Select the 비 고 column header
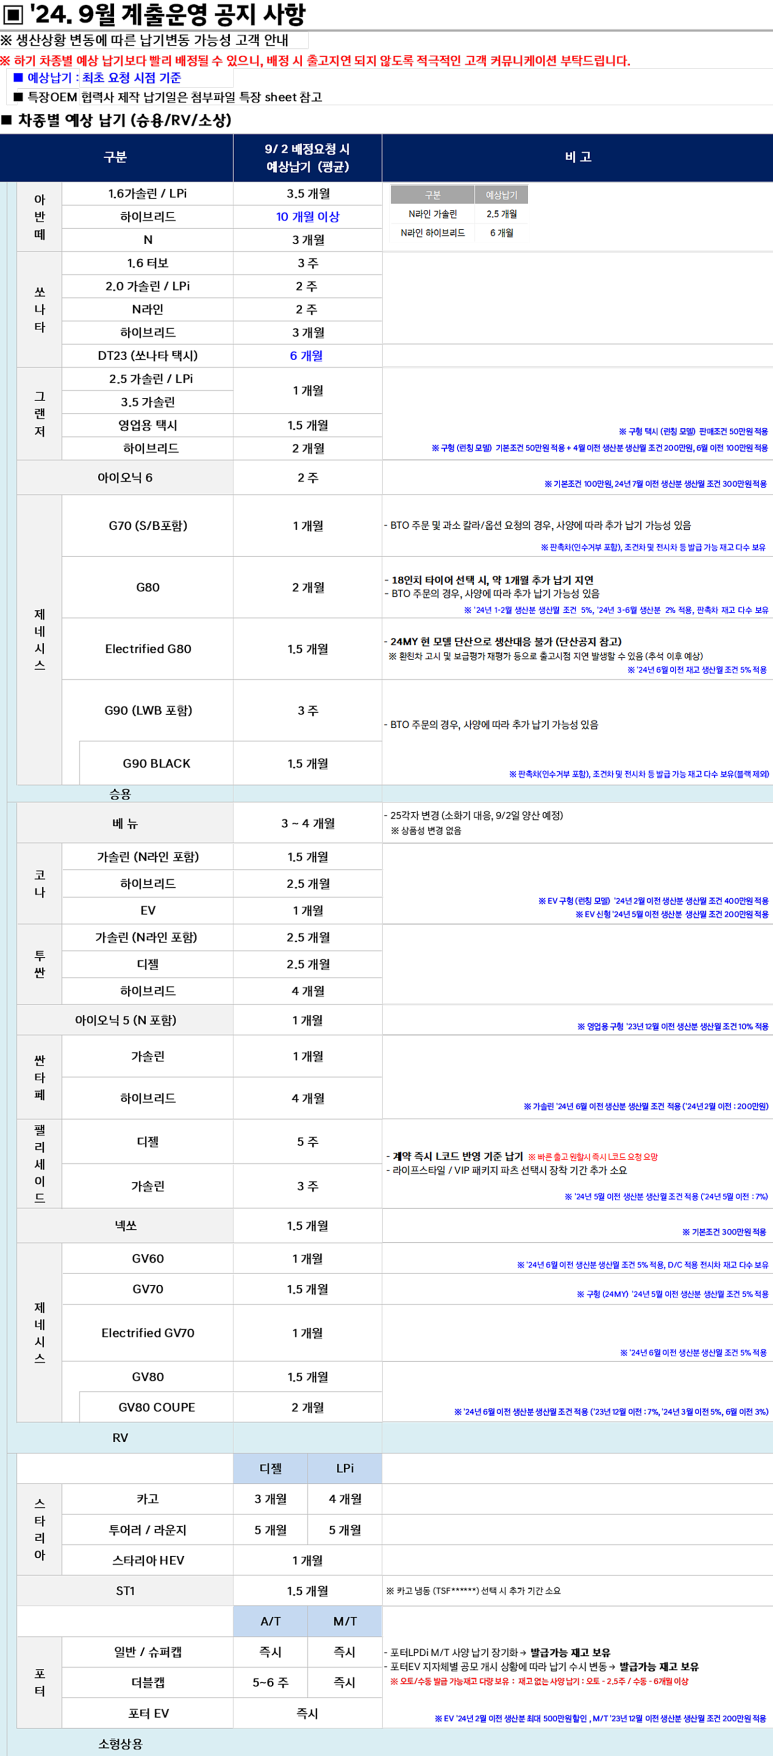The image size is (773, 1756). [x=578, y=158]
